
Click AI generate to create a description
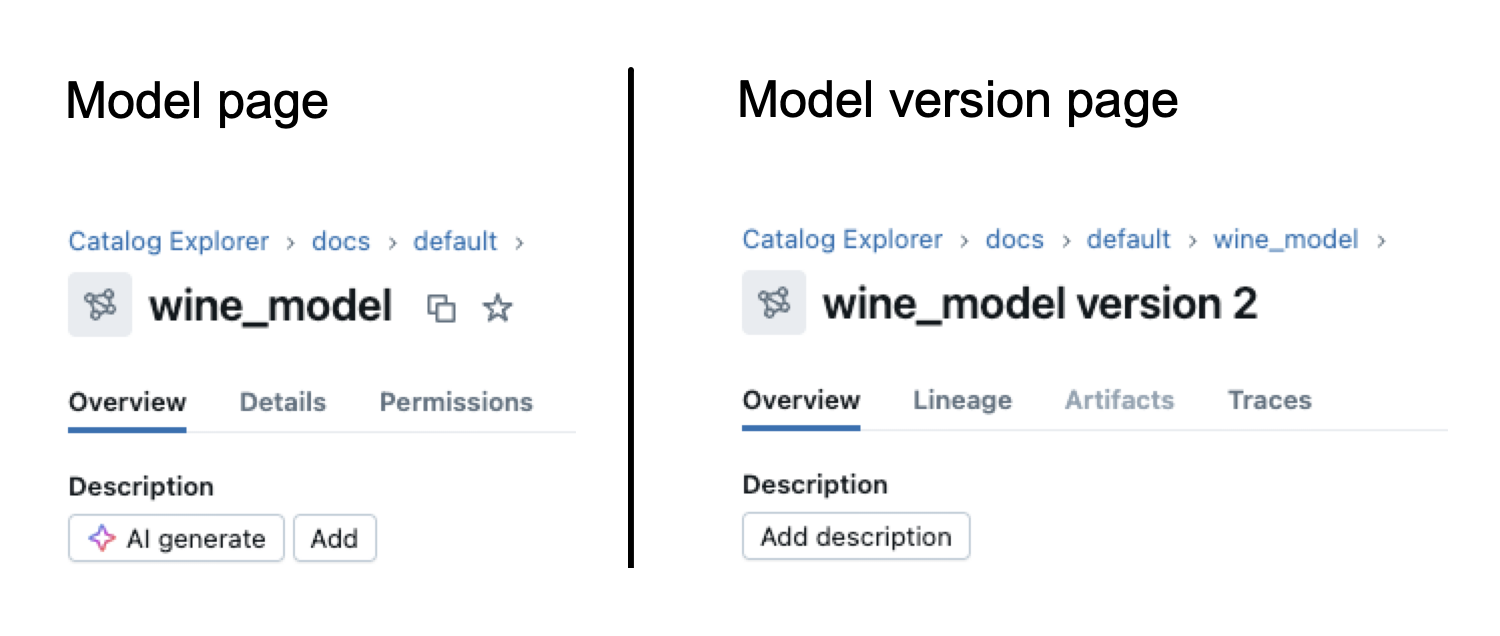[175, 538]
